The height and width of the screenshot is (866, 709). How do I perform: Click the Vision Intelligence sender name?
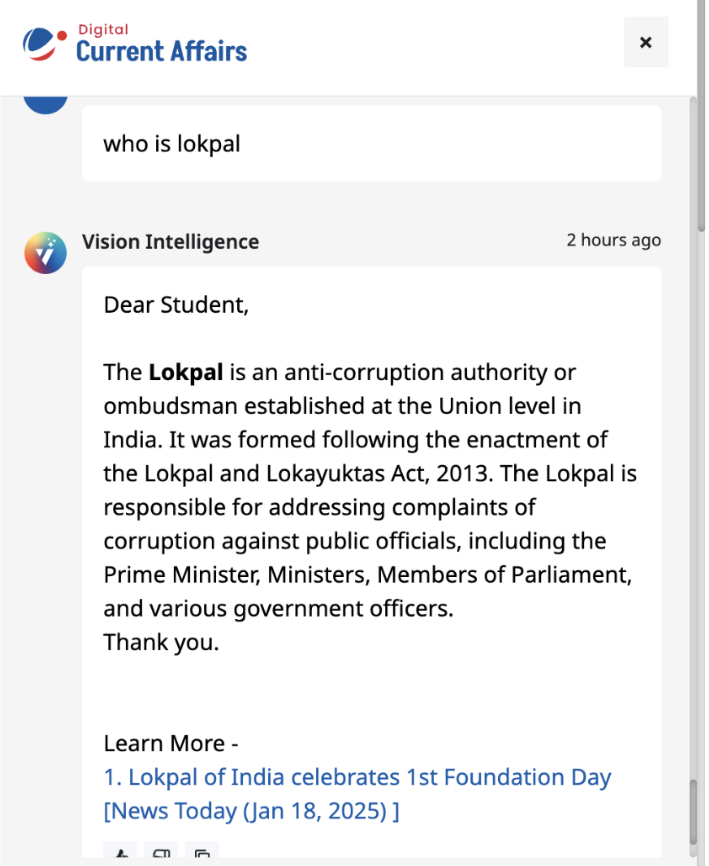click(170, 241)
